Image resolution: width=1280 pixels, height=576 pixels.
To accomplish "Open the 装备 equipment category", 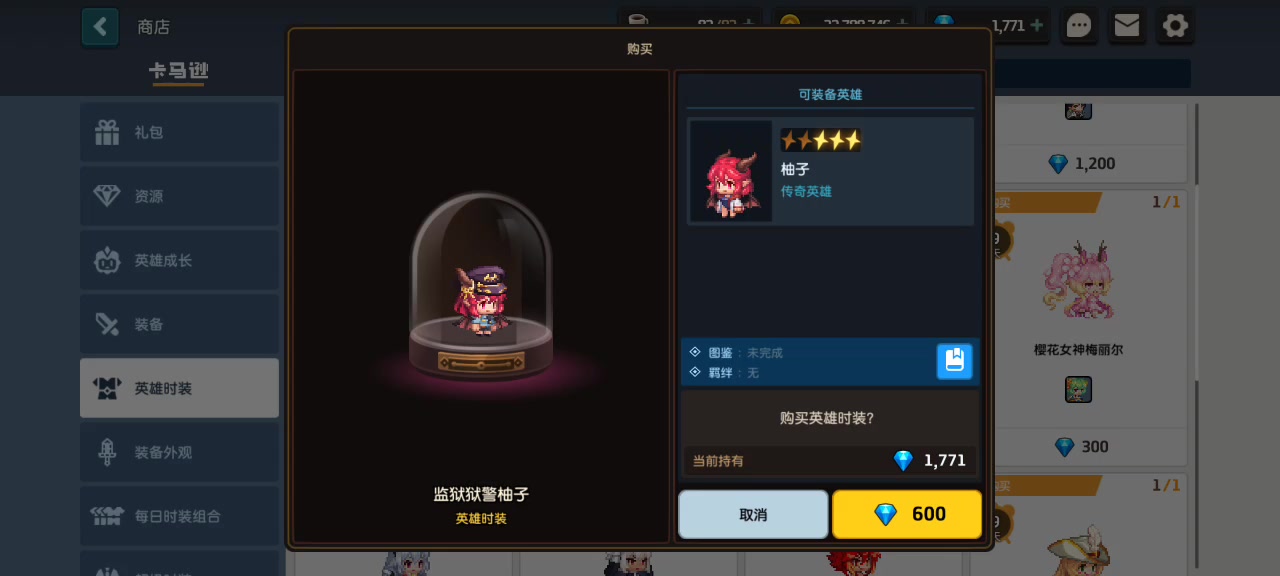I will pos(180,324).
